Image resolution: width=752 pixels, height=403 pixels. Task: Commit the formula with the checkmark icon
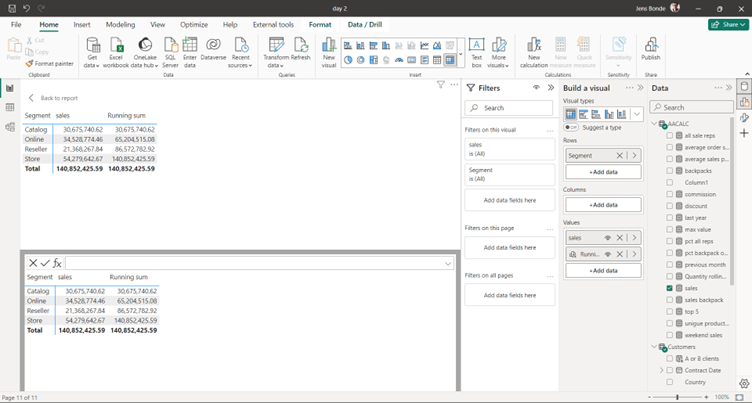click(45, 263)
